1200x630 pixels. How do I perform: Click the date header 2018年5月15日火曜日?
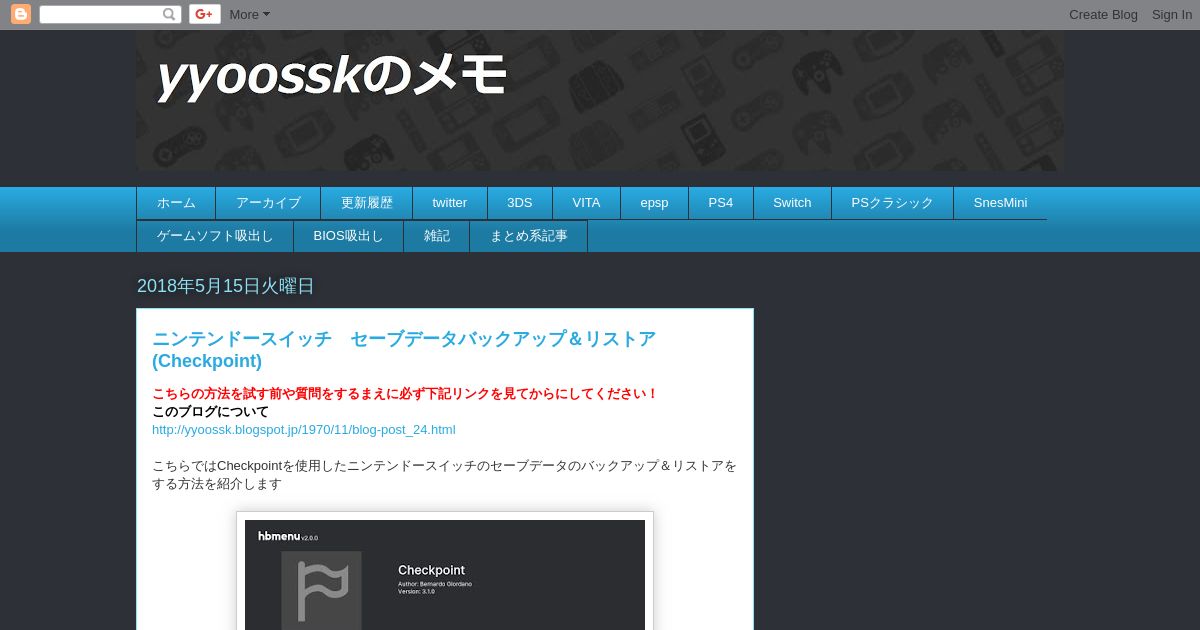pos(226,286)
